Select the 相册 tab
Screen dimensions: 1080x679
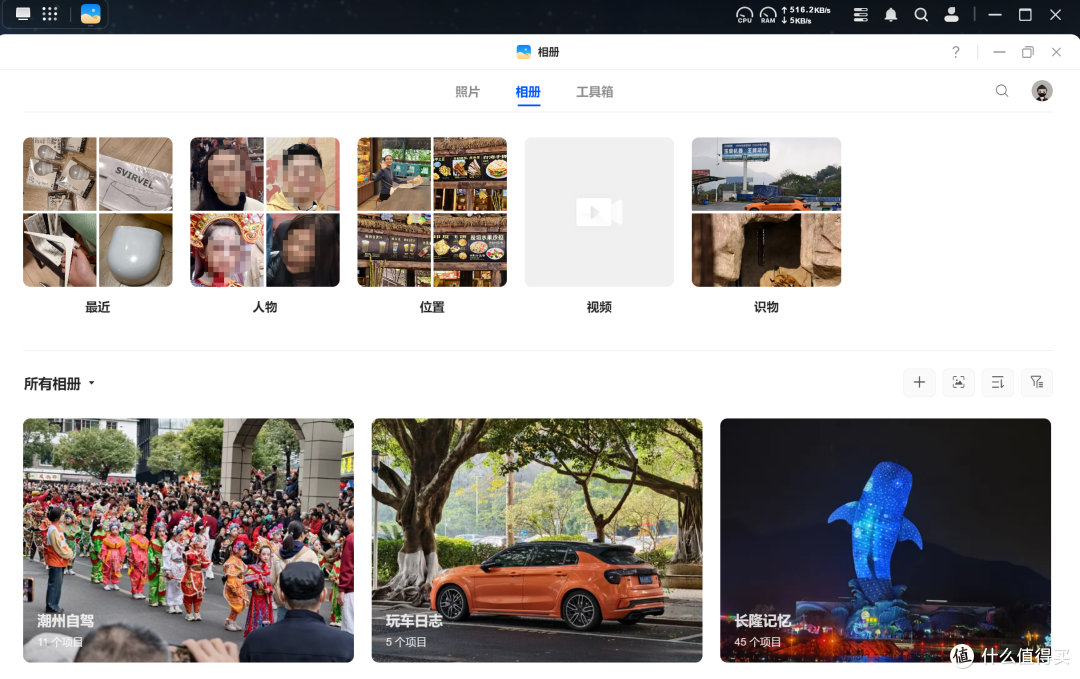(528, 92)
